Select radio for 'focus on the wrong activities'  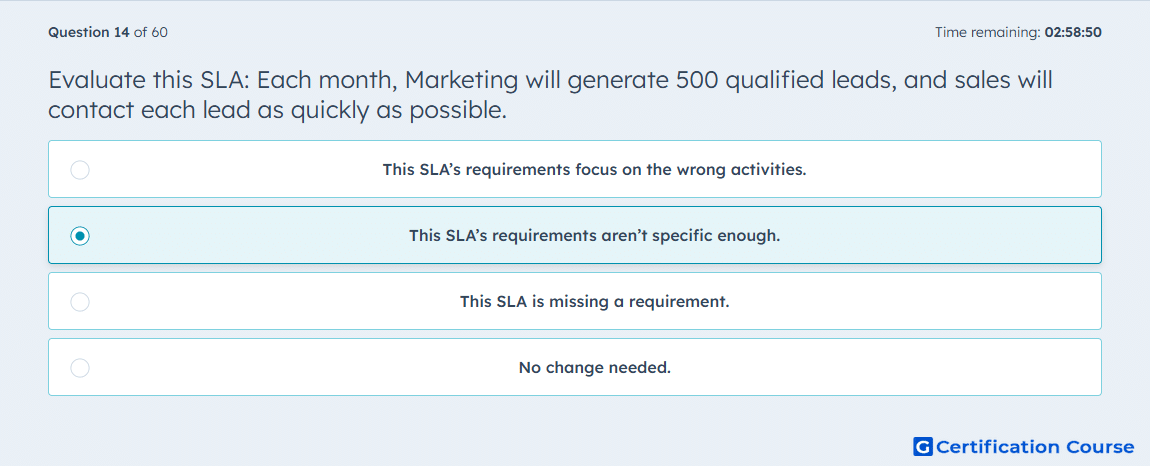coord(80,170)
